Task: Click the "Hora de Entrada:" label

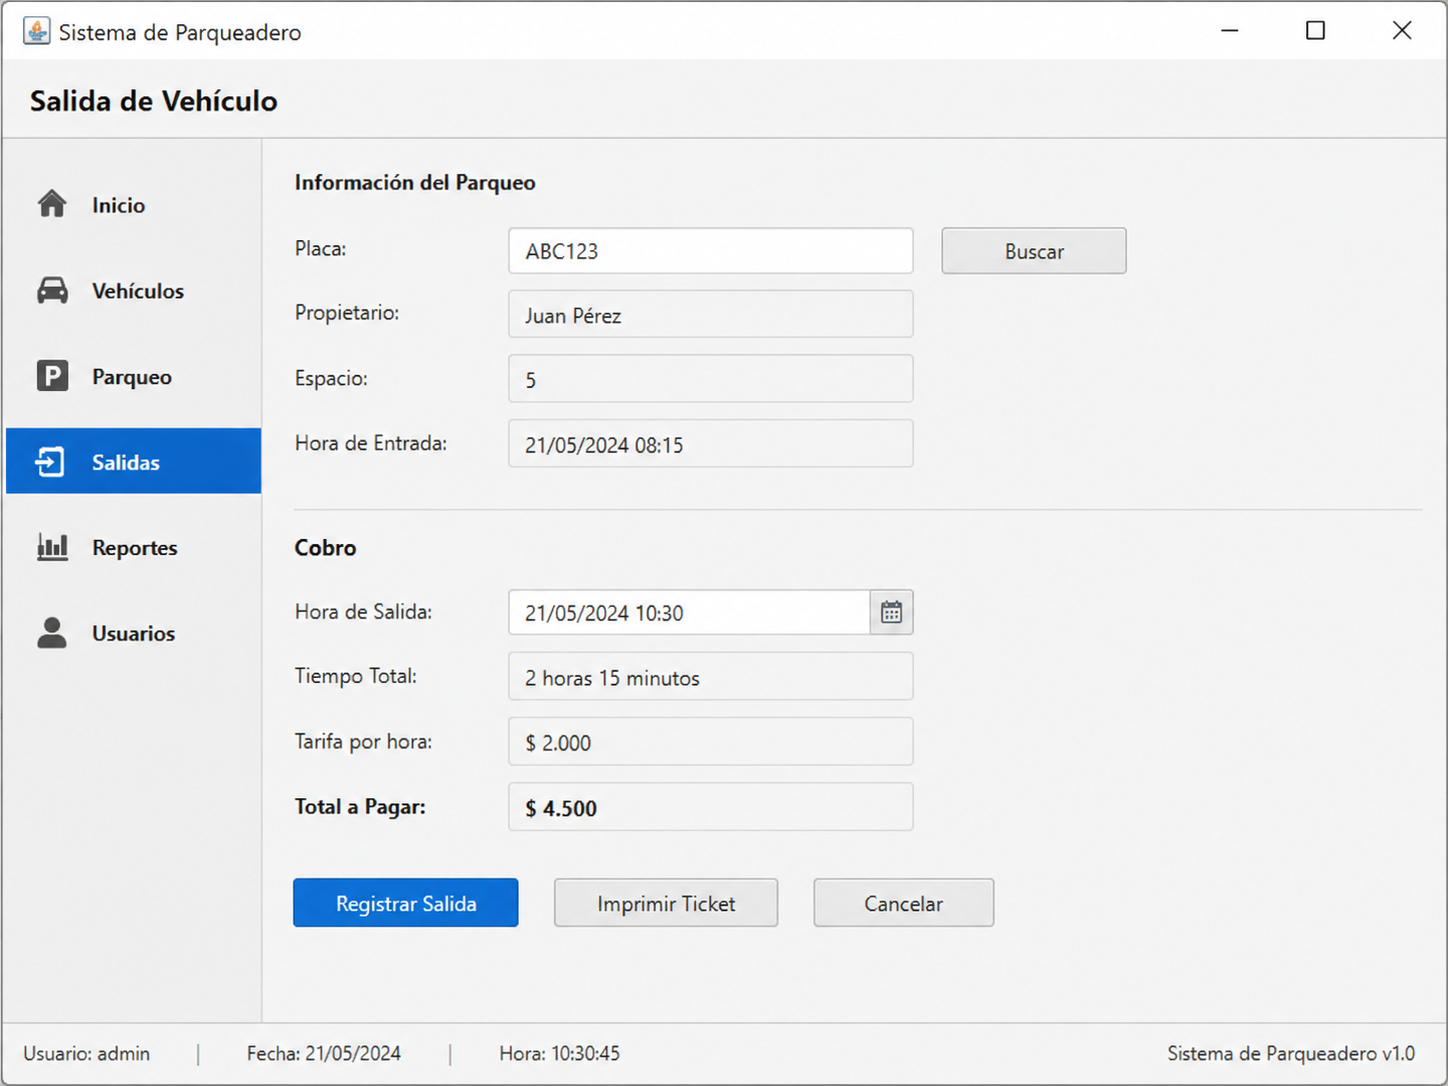Action: [371, 443]
